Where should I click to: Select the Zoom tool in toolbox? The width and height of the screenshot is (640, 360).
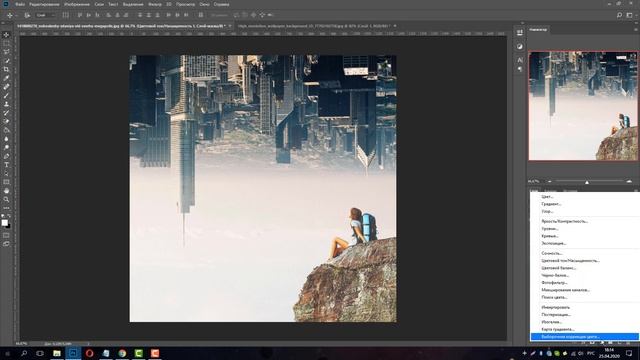[x=6, y=199]
